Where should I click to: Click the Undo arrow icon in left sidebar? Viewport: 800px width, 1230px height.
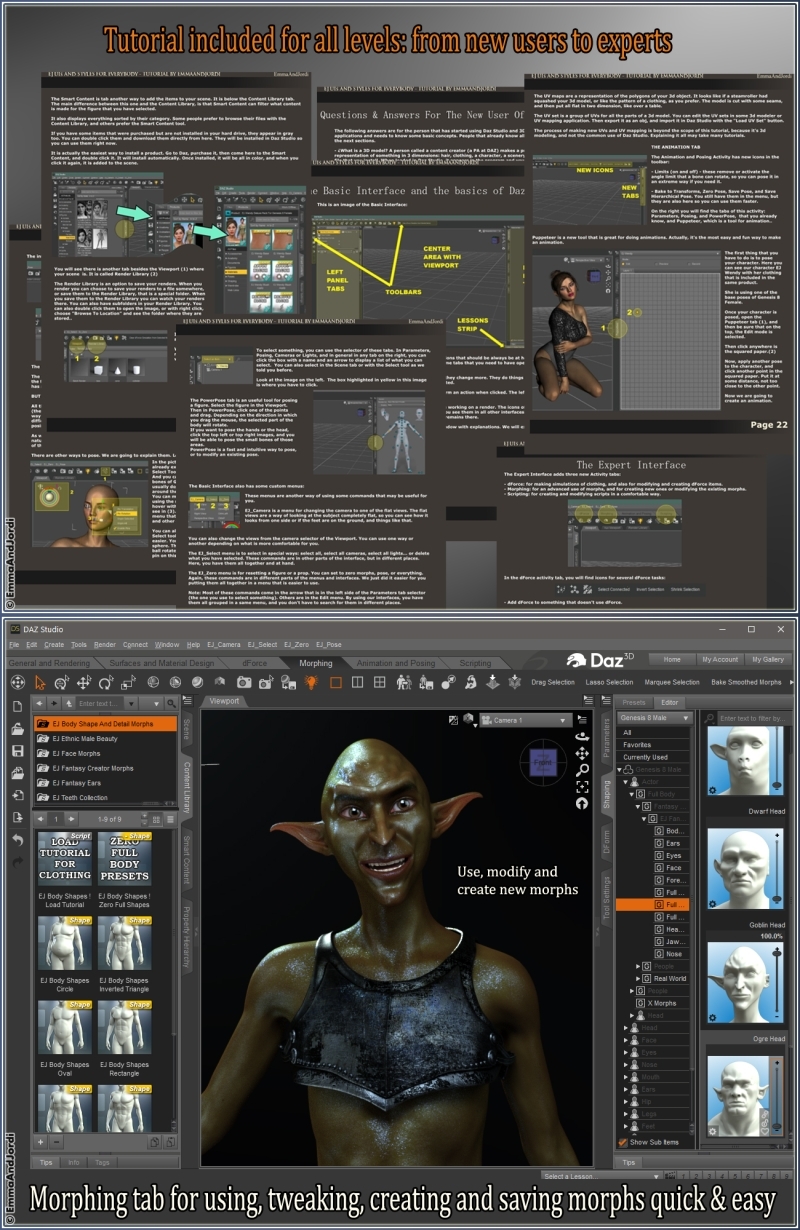coord(18,840)
